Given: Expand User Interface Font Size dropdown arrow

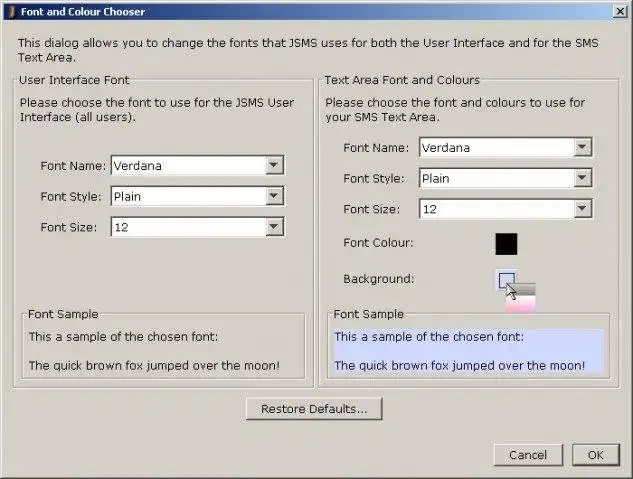Looking at the screenshot, I should (274, 227).
